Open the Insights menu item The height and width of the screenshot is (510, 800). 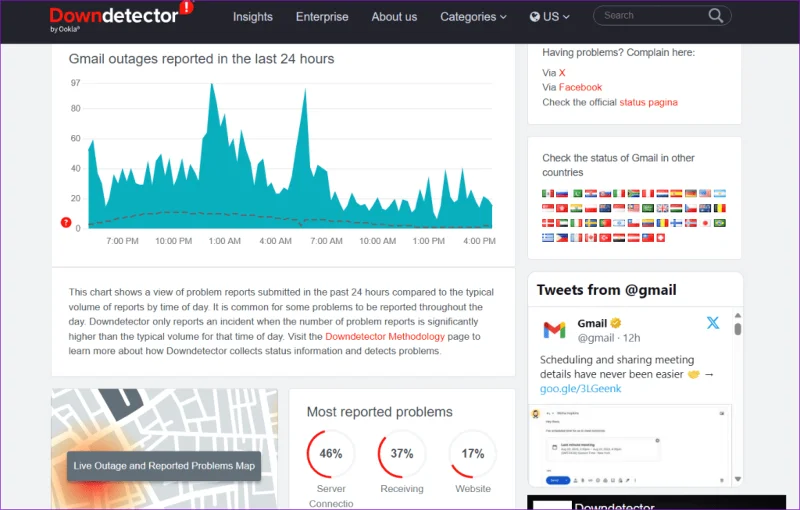253,17
